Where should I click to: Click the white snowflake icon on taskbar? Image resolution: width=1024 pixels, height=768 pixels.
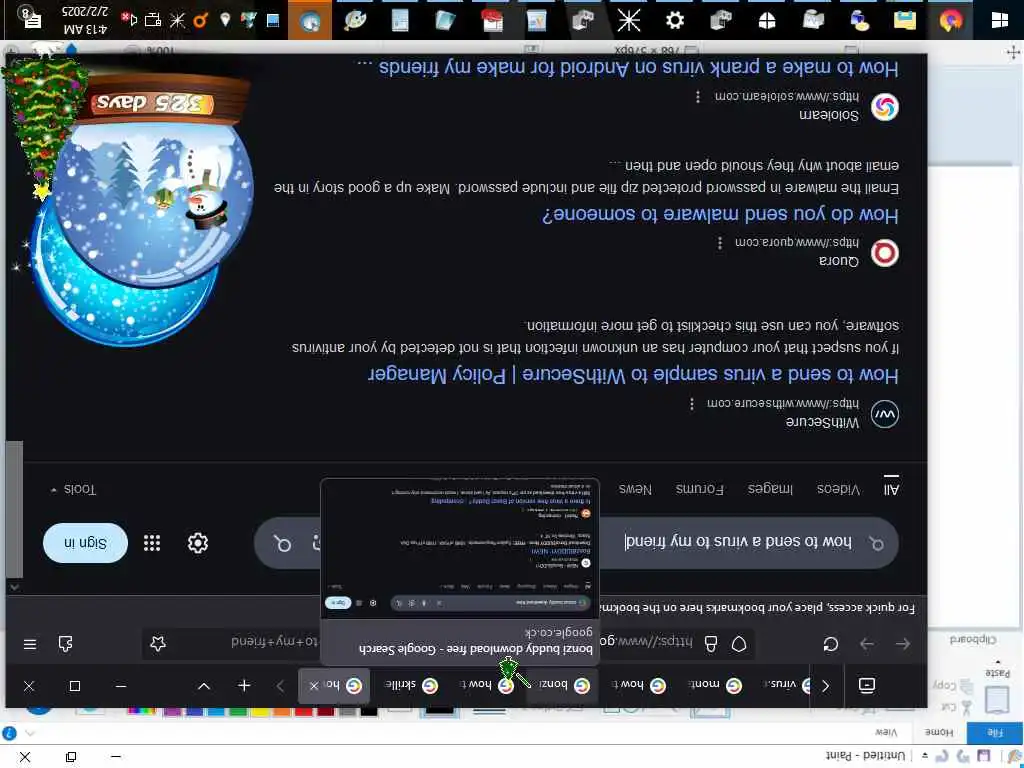click(x=628, y=20)
